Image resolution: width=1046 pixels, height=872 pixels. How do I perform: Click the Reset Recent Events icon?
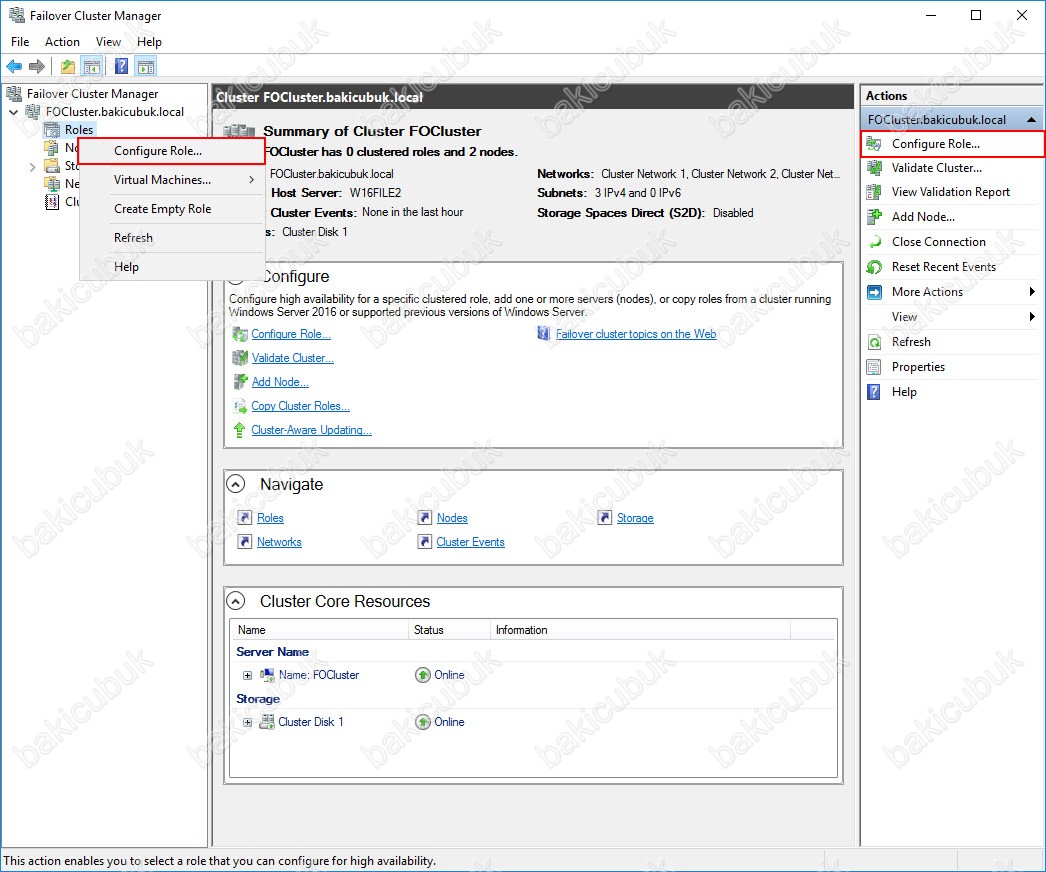(874, 267)
